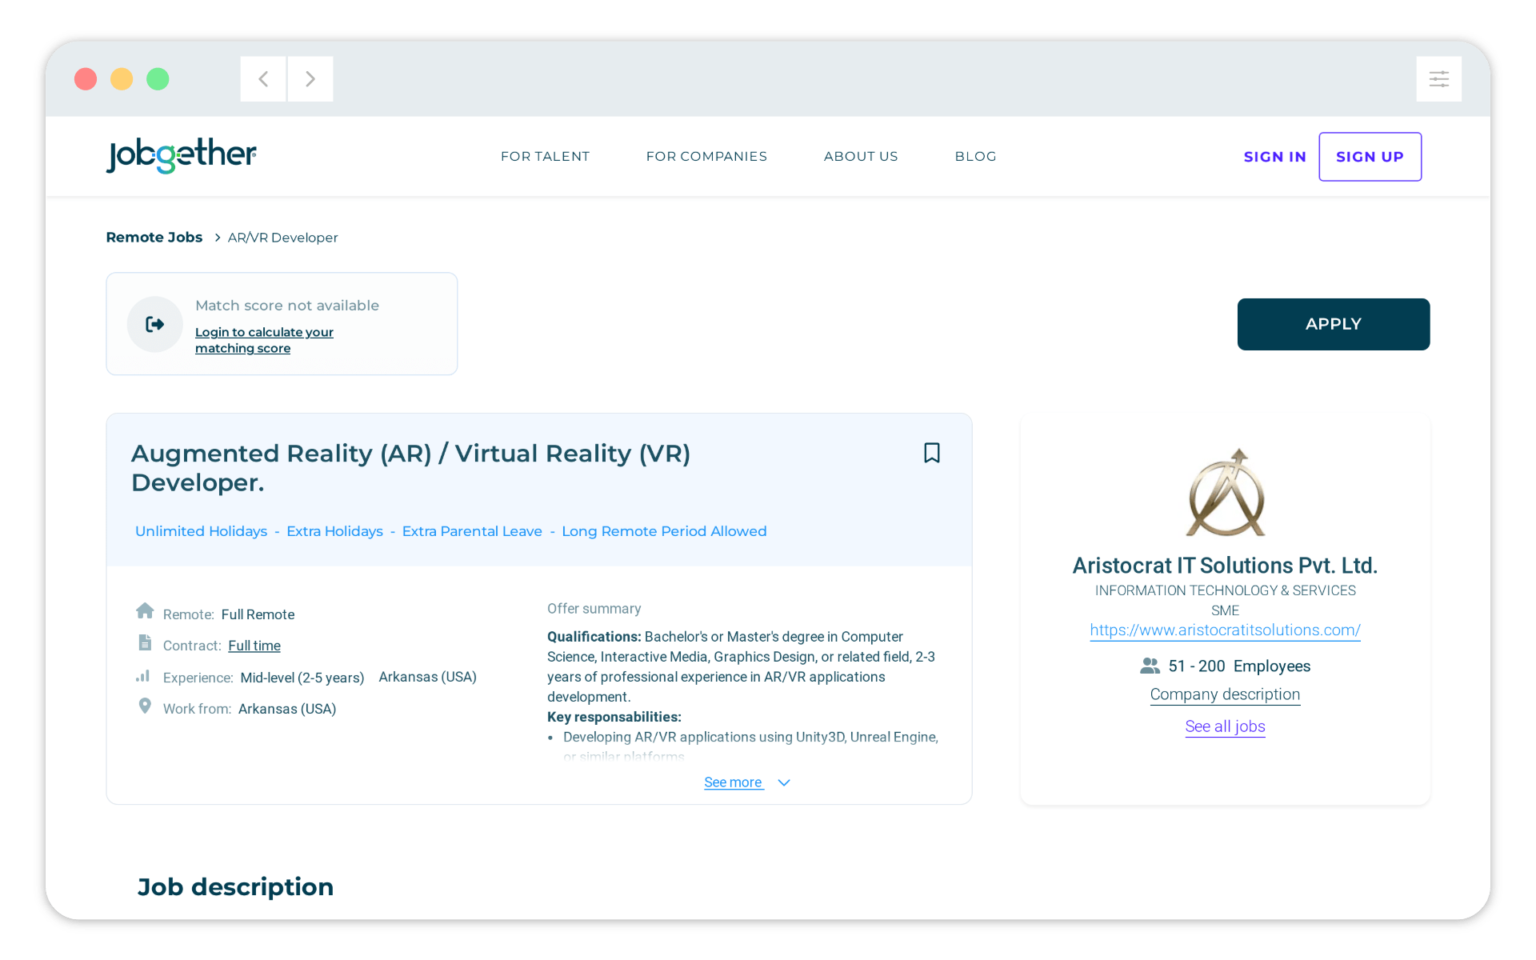The width and height of the screenshot is (1536, 960).
Task: Open the For Talent menu
Action: [545, 156]
